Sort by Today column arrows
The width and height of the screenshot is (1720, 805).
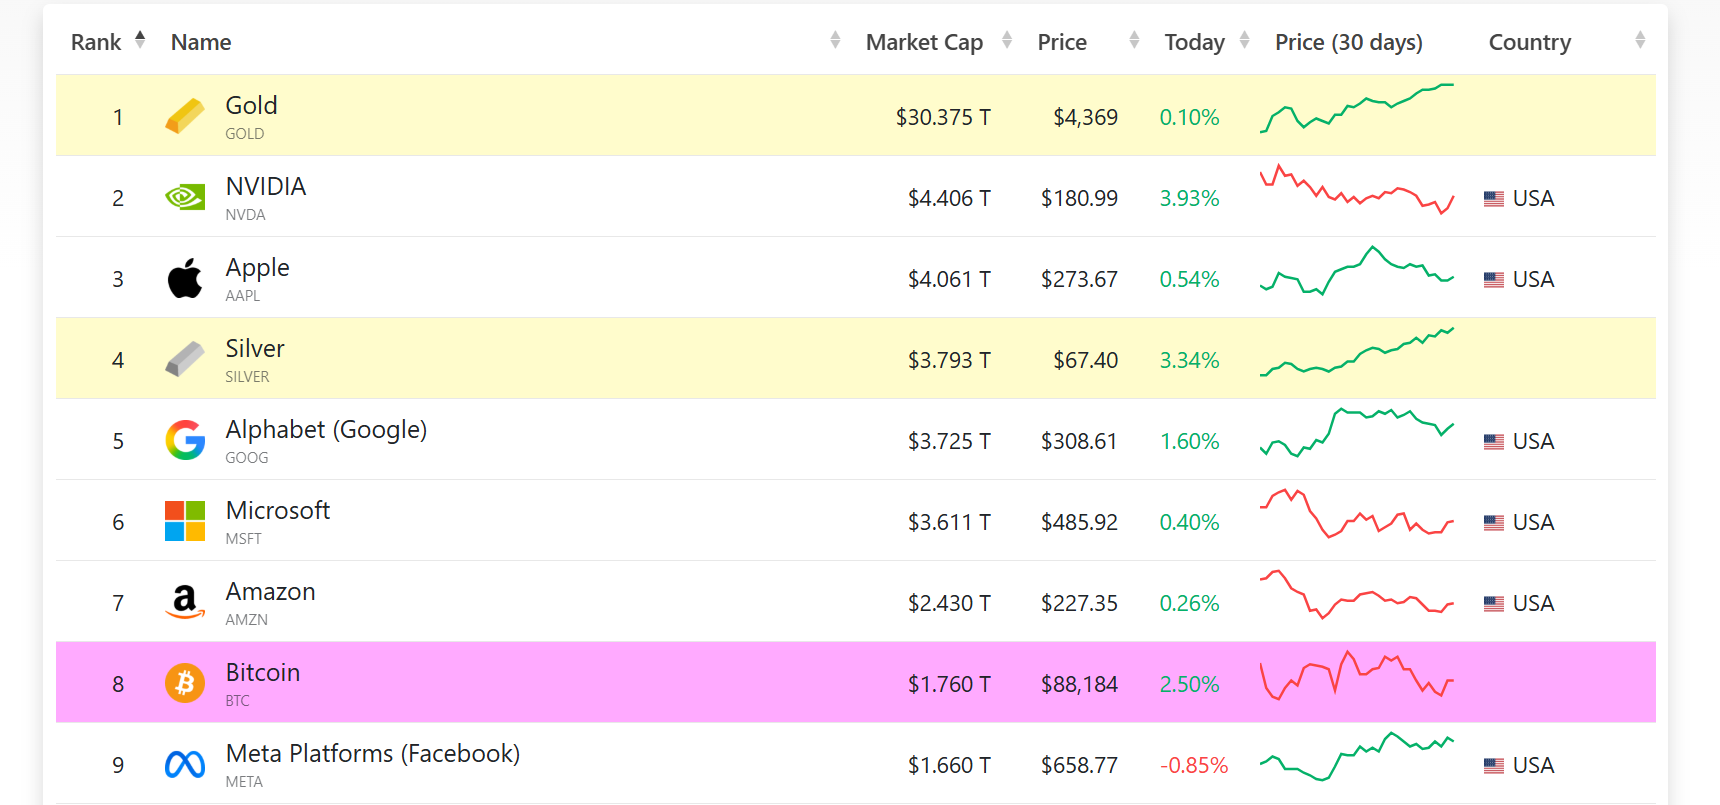coord(1244,40)
